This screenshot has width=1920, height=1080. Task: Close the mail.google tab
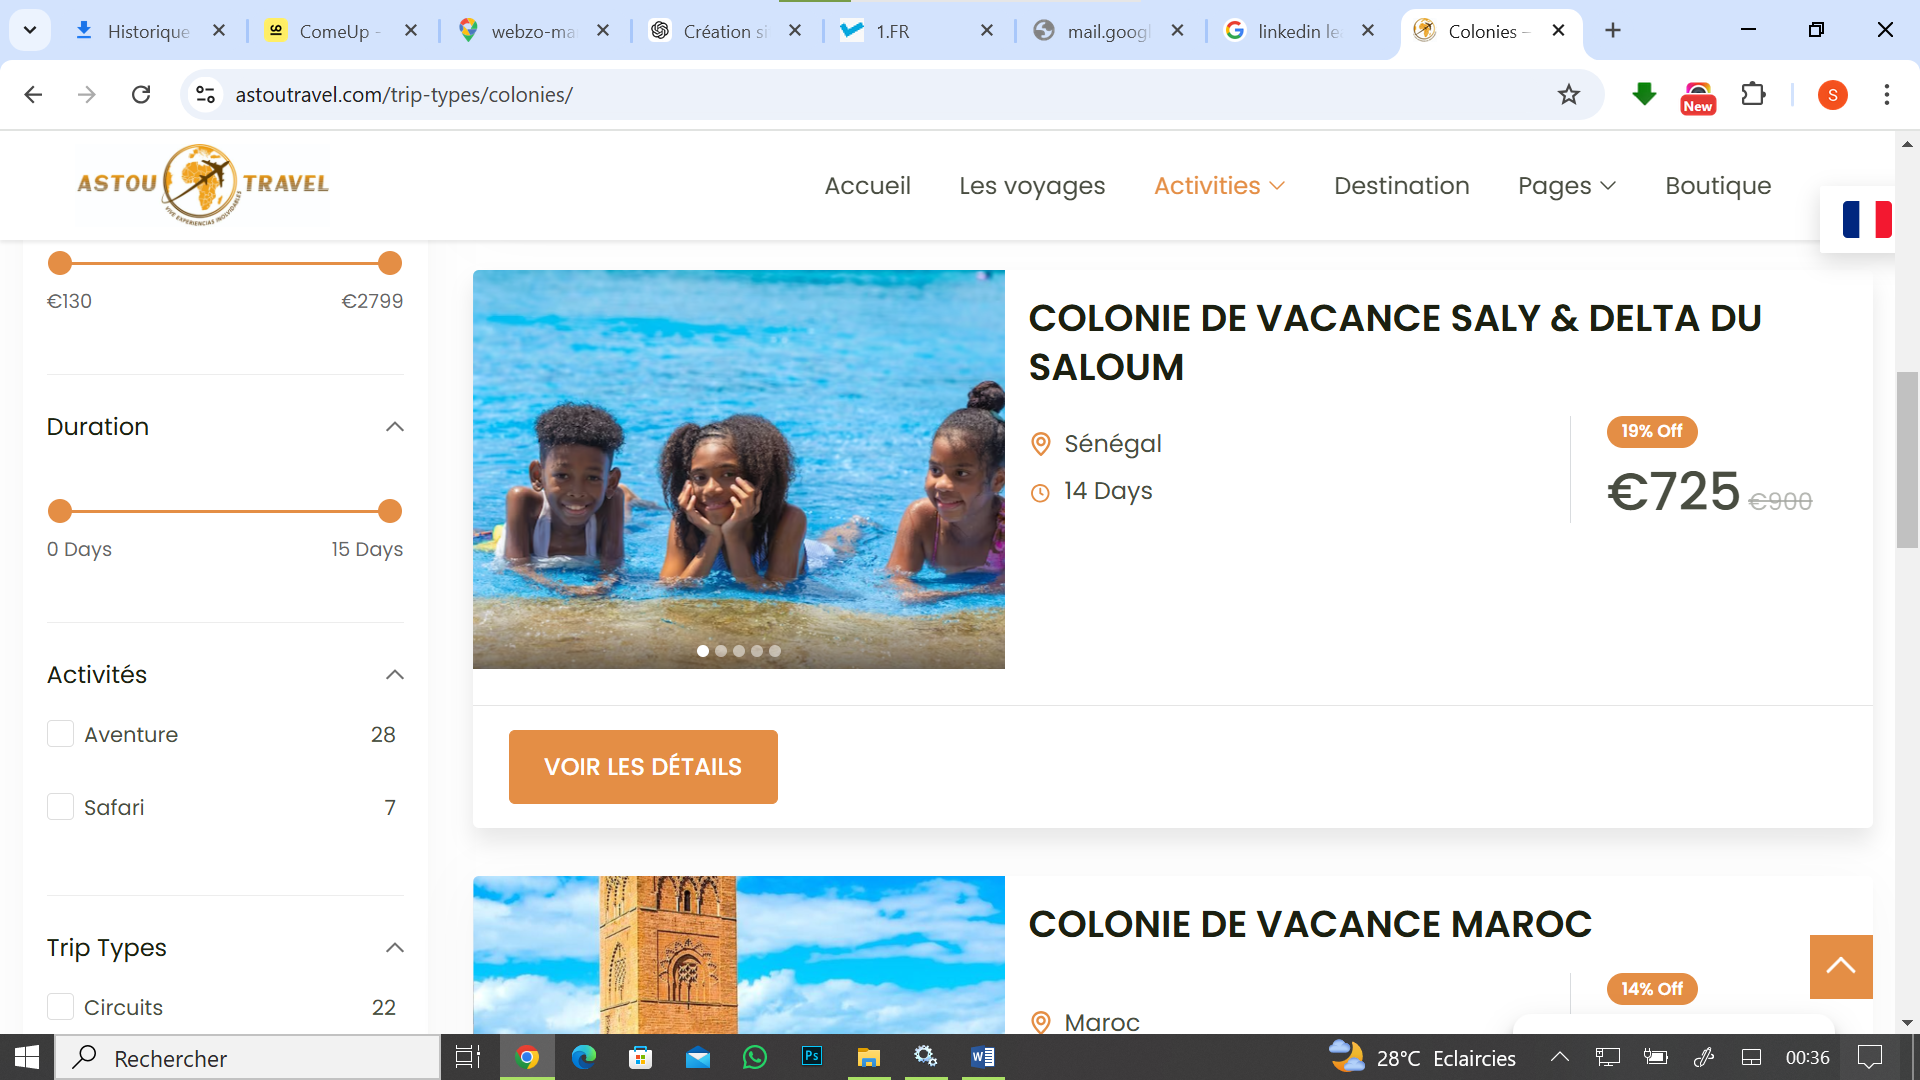coord(1177,31)
